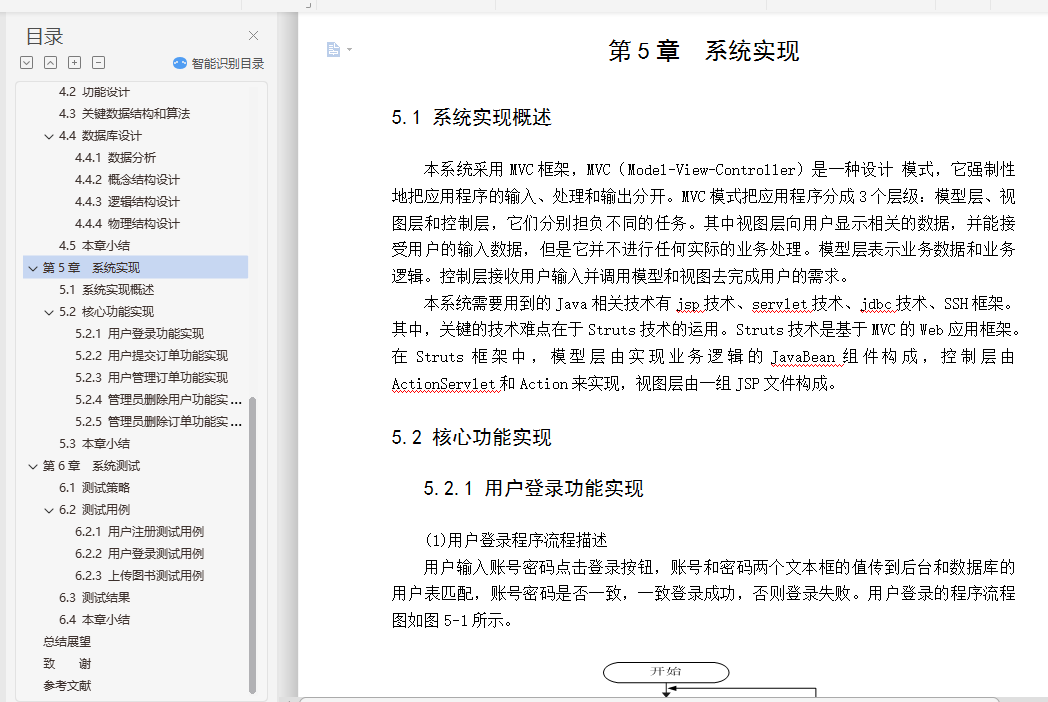Click the plus promote-level icon in 目录 toolbar
Viewport: 1048px width, 702px height.
click(x=75, y=63)
